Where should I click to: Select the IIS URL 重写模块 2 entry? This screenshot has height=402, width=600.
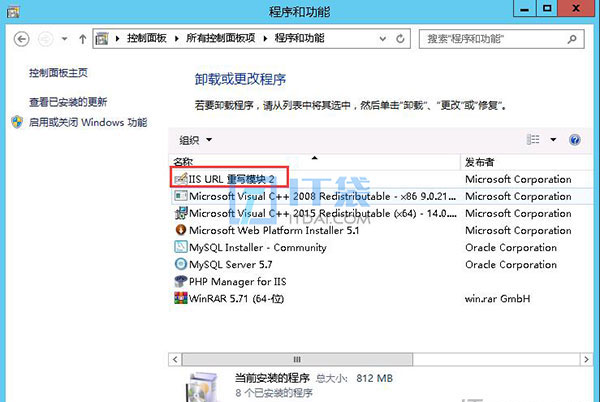232,179
